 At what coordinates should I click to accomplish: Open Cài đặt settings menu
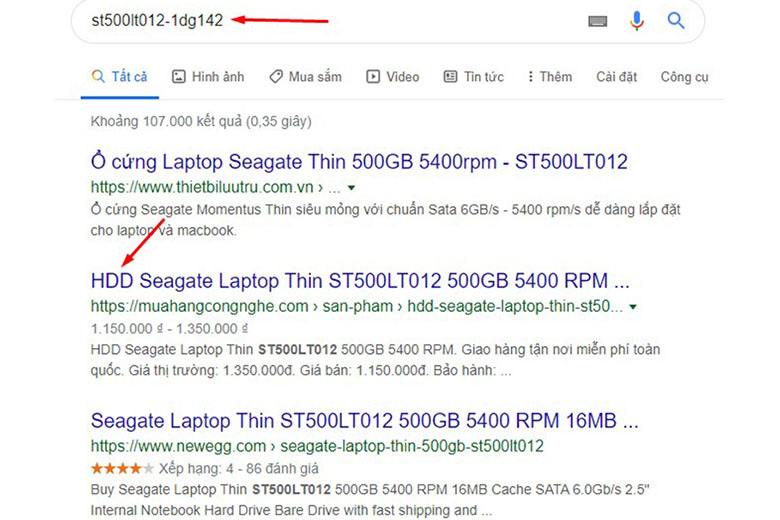click(x=616, y=77)
